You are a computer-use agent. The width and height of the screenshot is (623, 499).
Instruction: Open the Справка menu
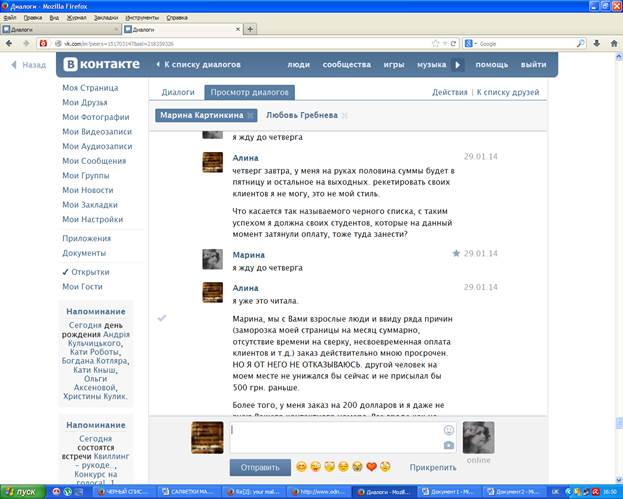(x=177, y=17)
